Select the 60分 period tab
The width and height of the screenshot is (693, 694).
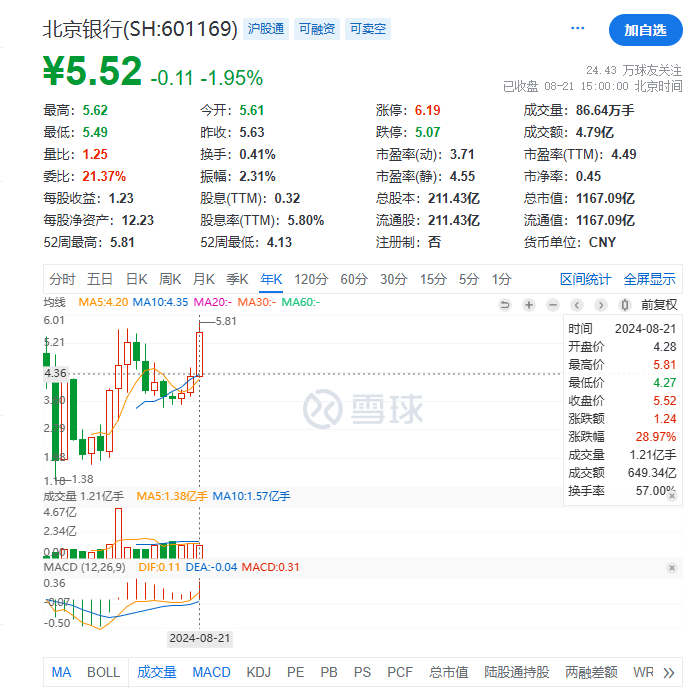click(354, 279)
